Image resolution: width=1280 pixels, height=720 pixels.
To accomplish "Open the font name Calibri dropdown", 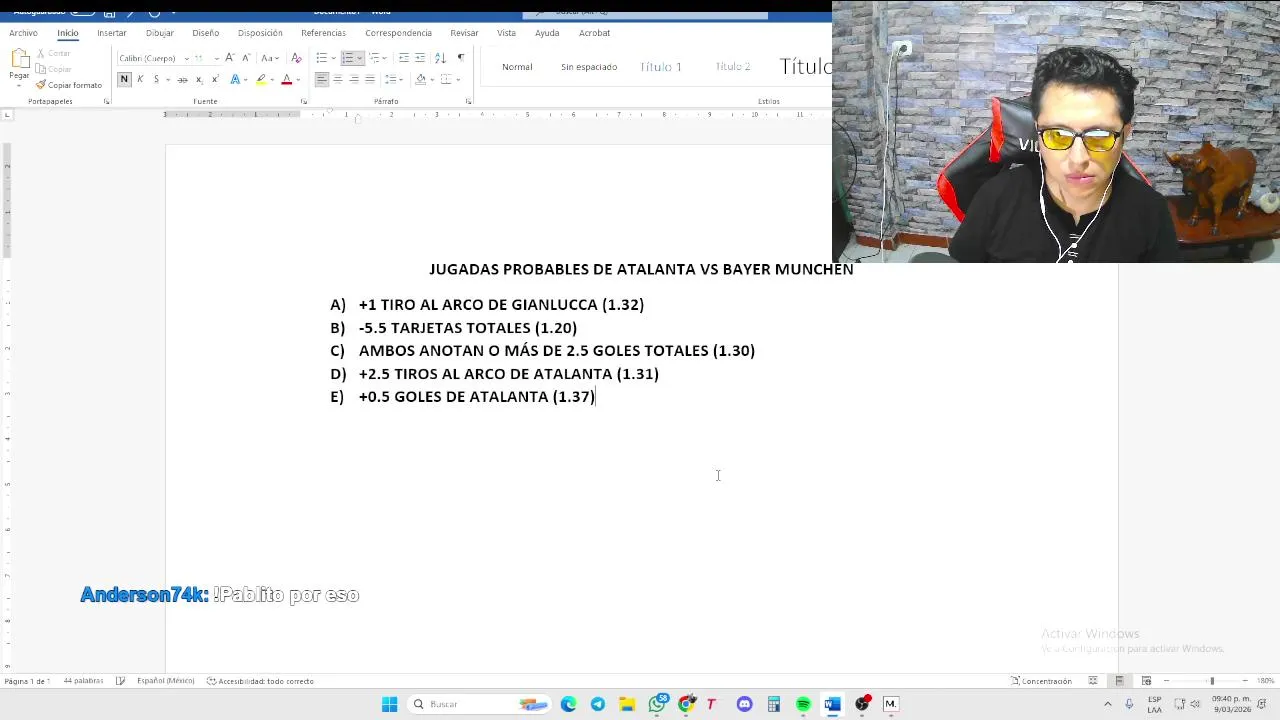I will click(x=187, y=58).
